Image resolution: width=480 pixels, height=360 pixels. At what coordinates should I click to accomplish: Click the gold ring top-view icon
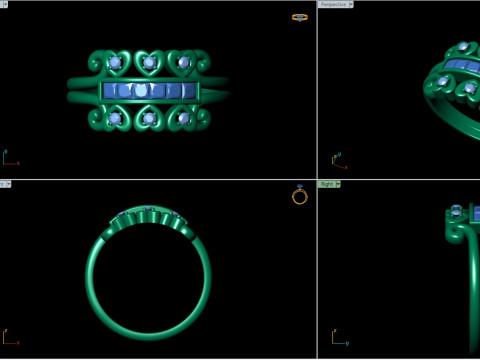tap(300, 18)
